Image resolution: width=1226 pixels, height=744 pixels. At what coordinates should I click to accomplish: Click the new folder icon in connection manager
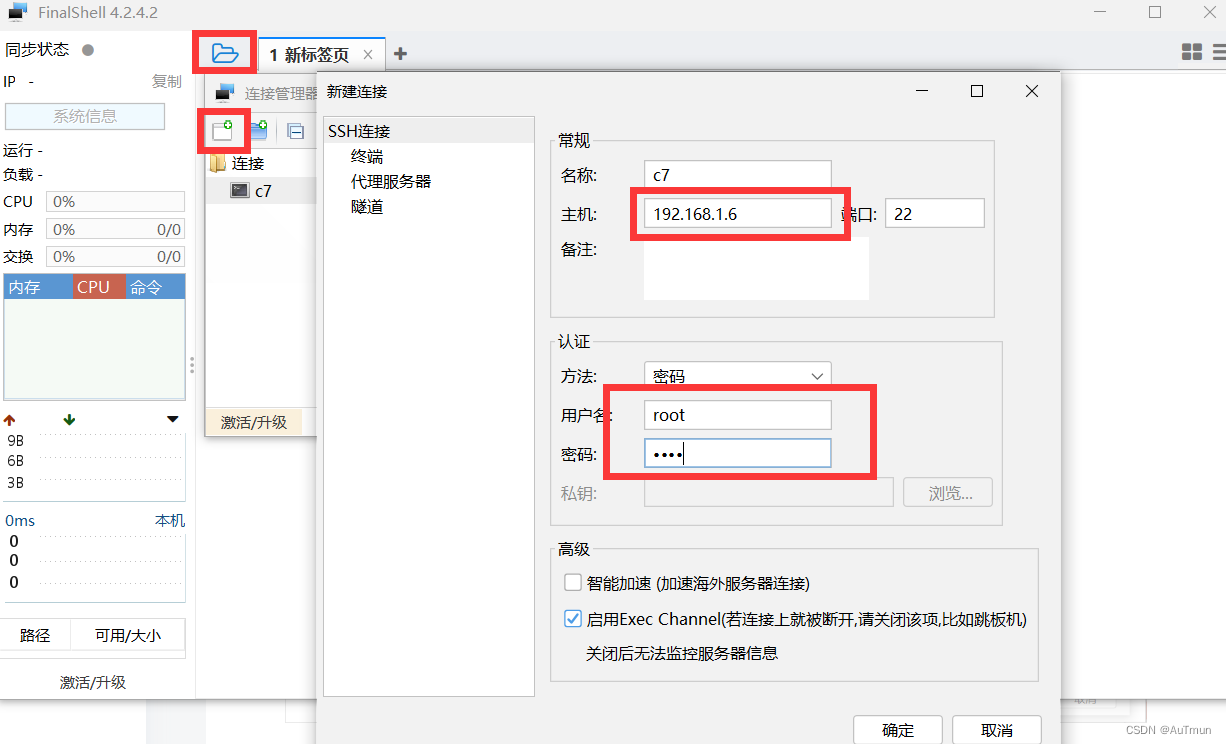point(259,130)
